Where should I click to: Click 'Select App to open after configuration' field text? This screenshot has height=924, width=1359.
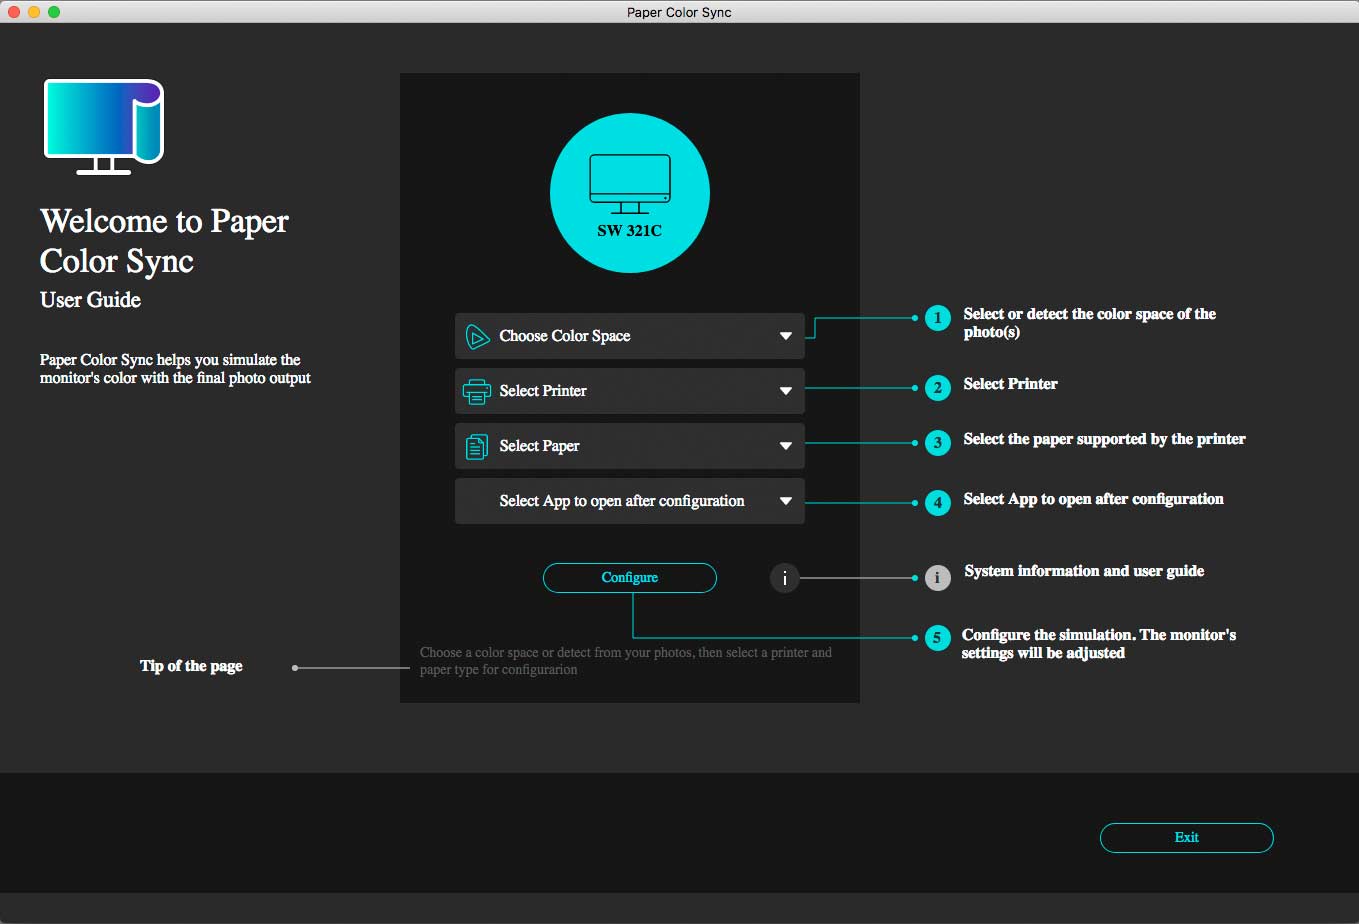point(622,501)
